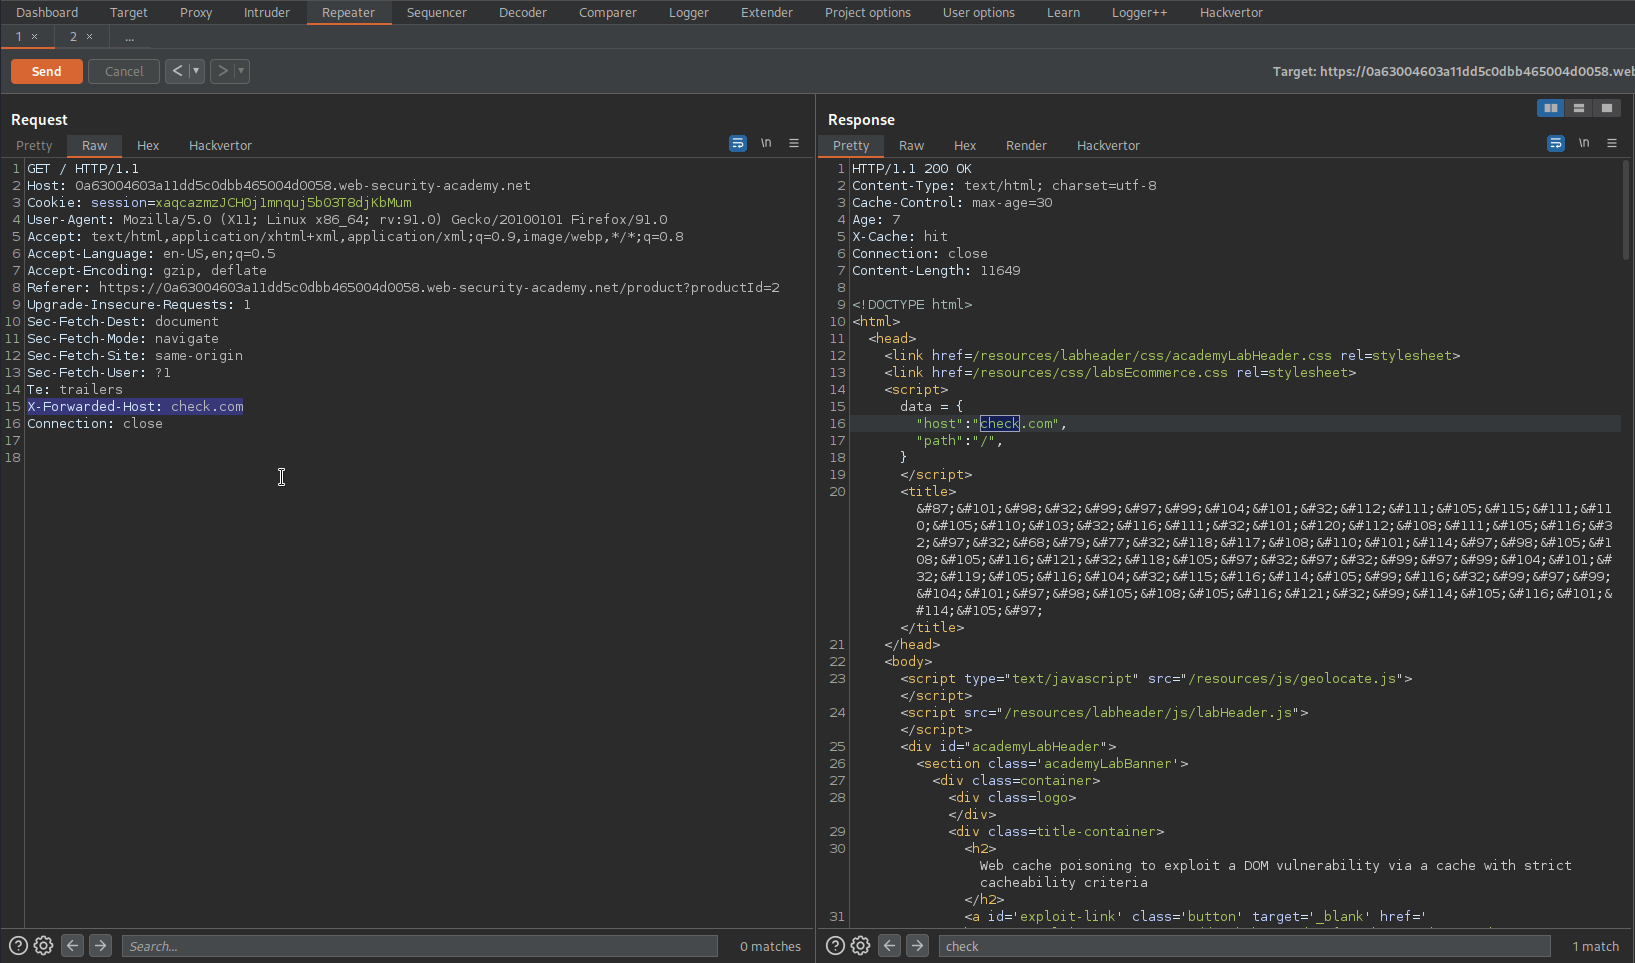Open the Dashboard tab
The height and width of the screenshot is (963, 1635).
(47, 12)
